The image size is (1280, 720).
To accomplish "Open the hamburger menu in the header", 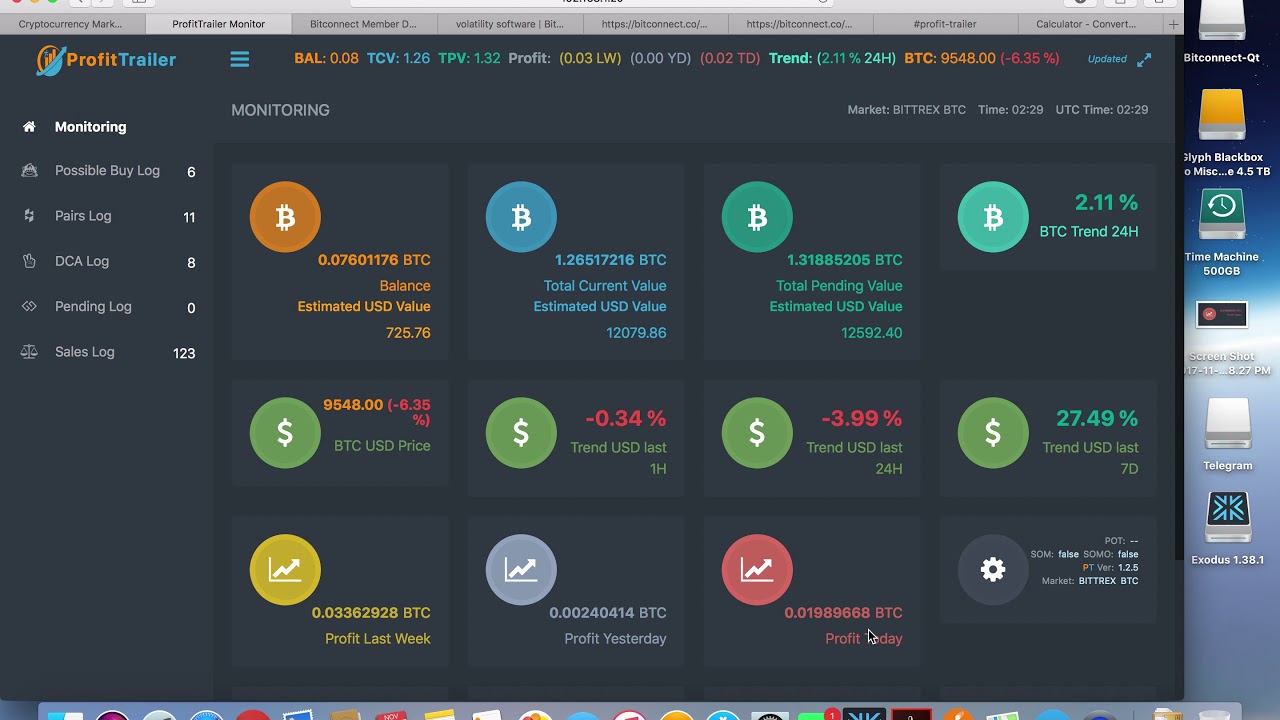I will click(239, 59).
